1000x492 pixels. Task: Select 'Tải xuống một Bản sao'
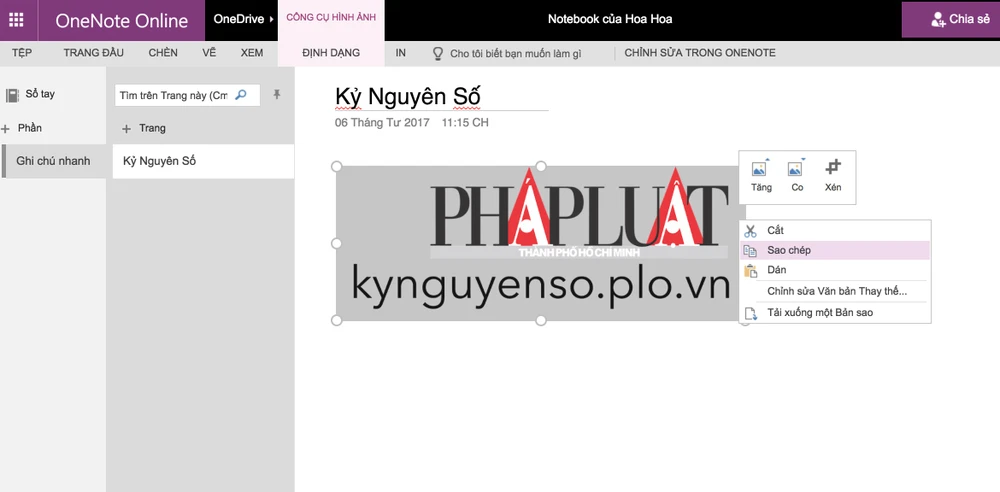tap(820, 313)
